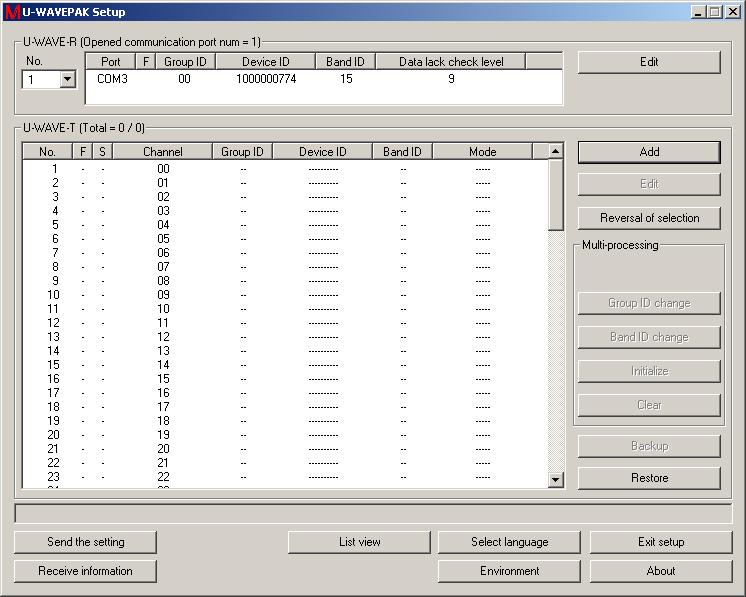The height and width of the screenshot is (597, 746).
Task: Select the COM3 port row
Action: click(324, 78)
